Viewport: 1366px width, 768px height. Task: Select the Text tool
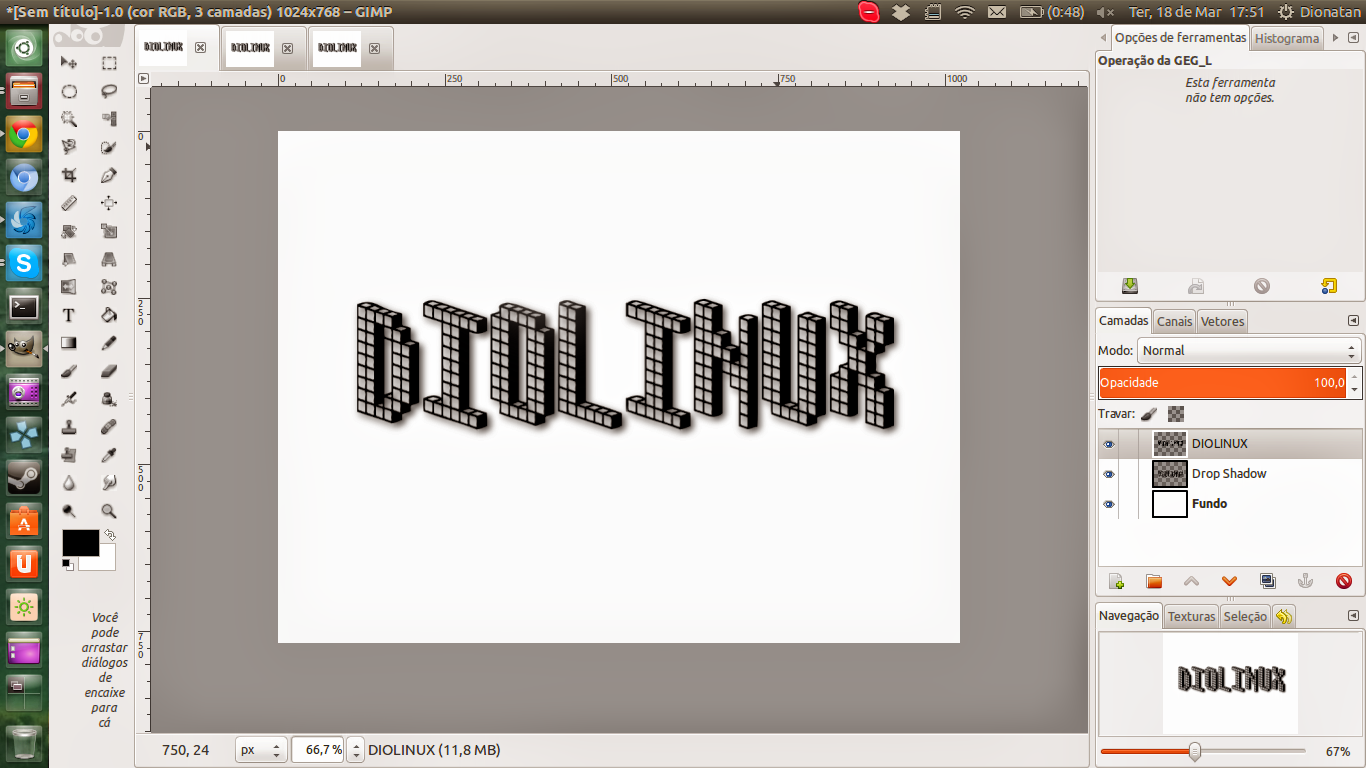point(69,315)
